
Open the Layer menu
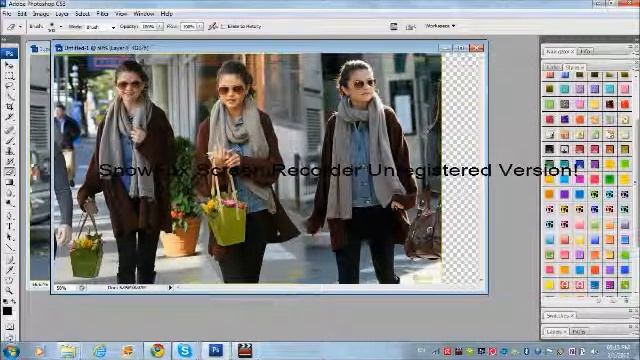pyautogui.click(x=62, y=14)
